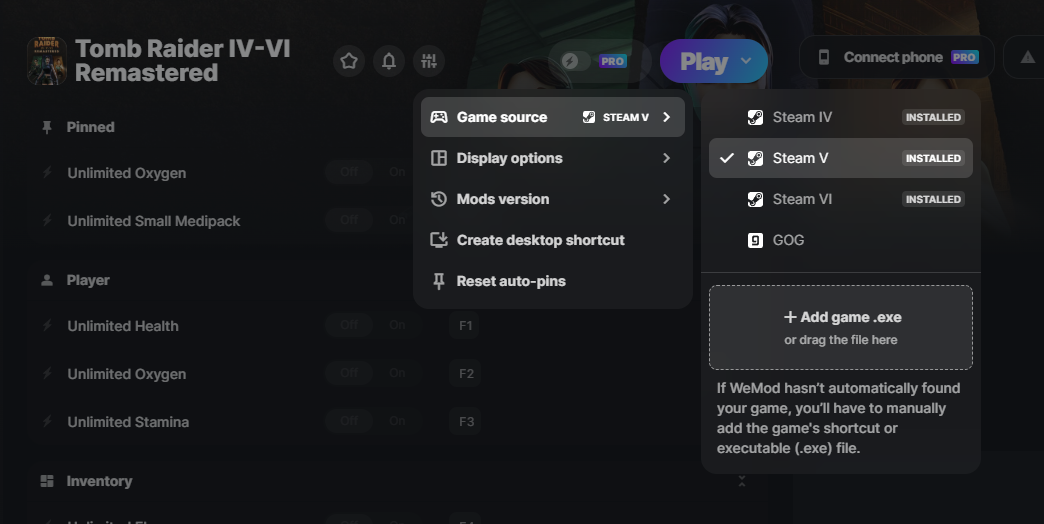Toggle Unlimited Stamina Off/On switch

373,422
